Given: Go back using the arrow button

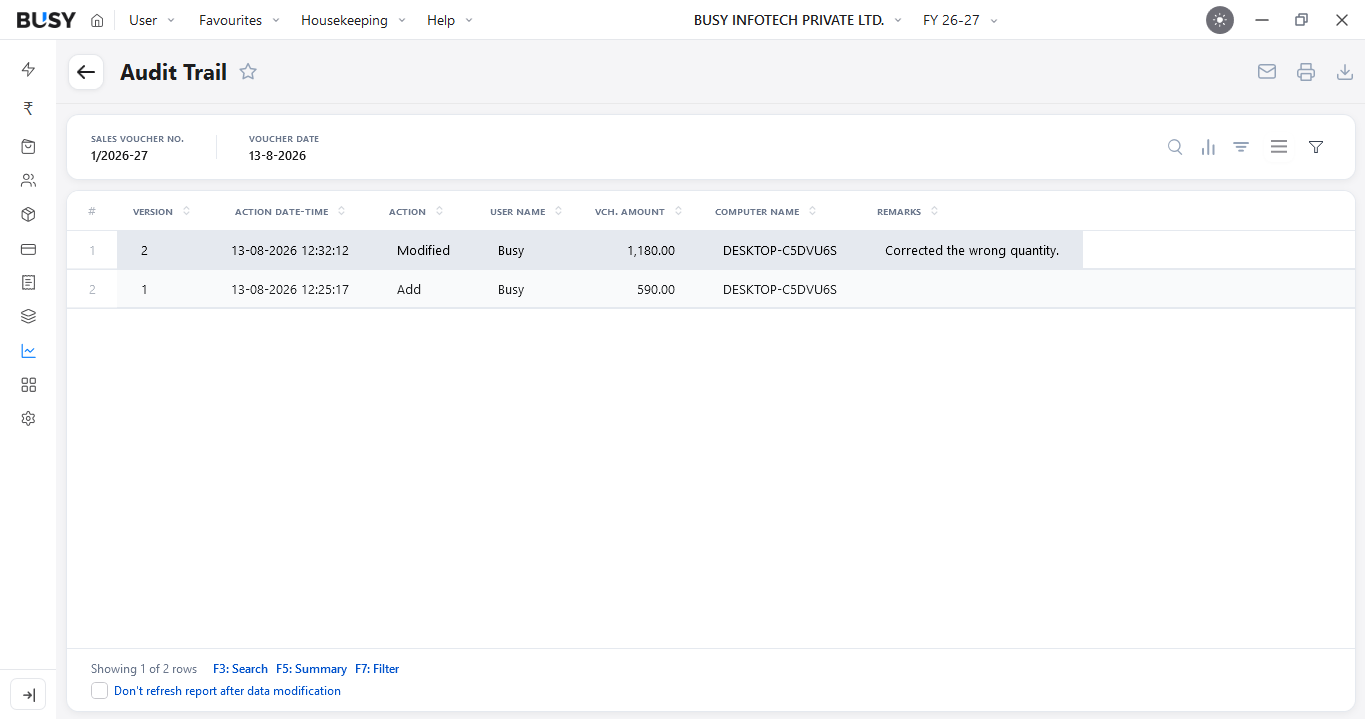Looking at the screenshot, I should tap(86, 72).
